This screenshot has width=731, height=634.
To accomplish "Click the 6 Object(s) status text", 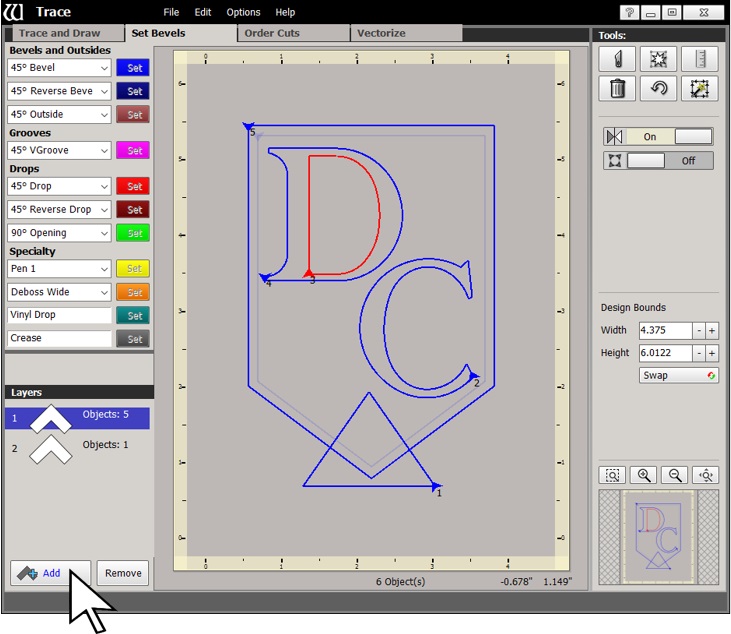I will click(x=400, y=581).
